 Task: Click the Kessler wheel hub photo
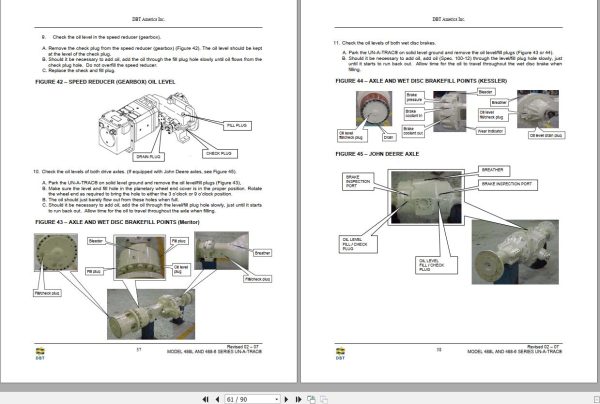click(374, 108)
